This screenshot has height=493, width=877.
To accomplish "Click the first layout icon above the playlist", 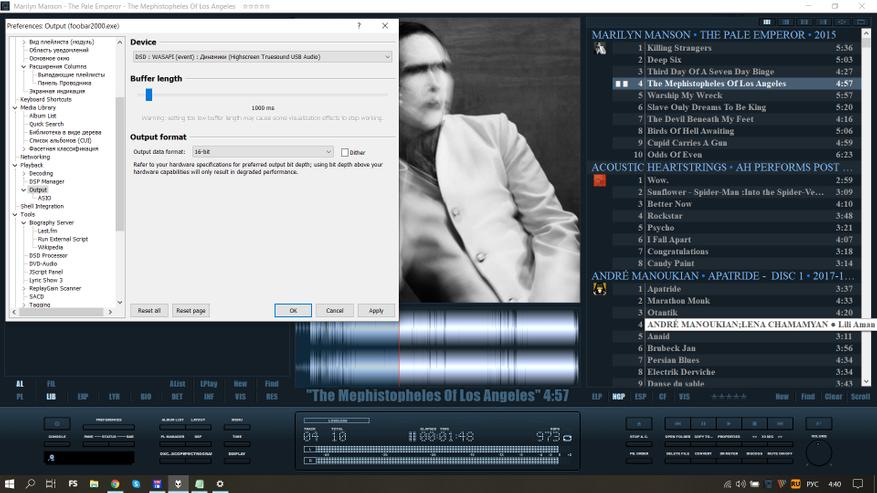I will 767,22.
